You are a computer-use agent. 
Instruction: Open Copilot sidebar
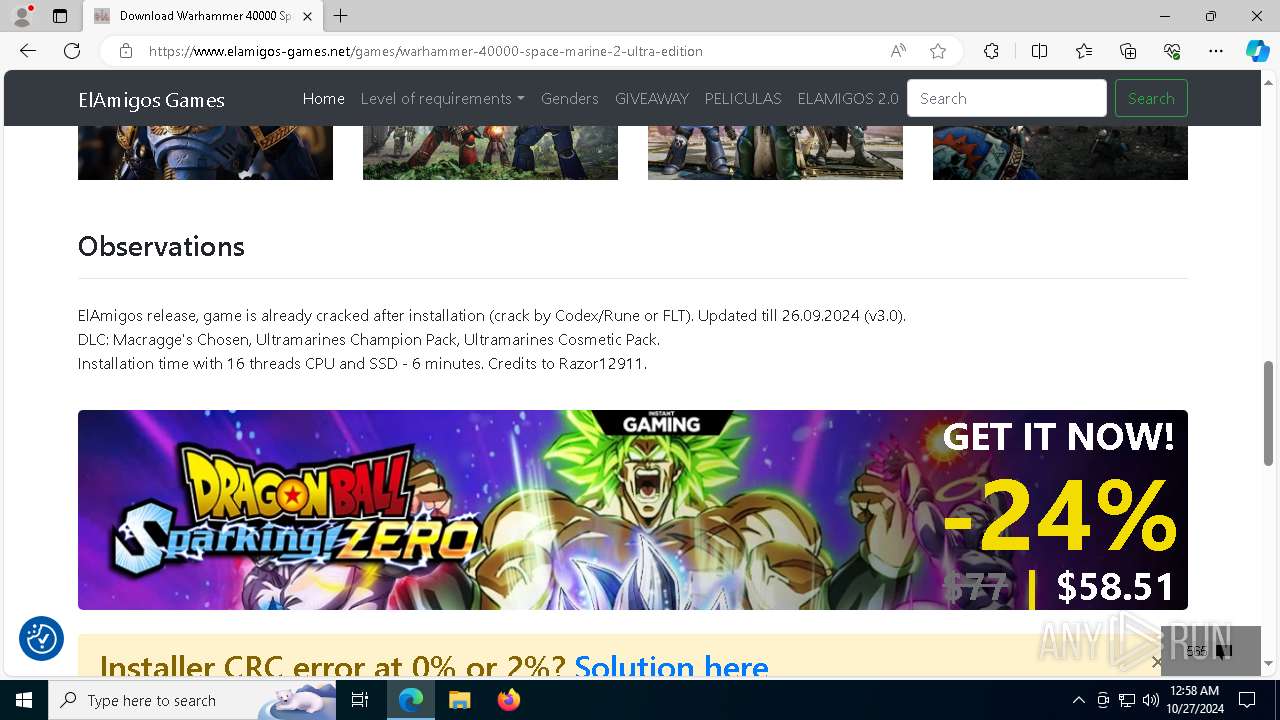[x=1257, y=51]
